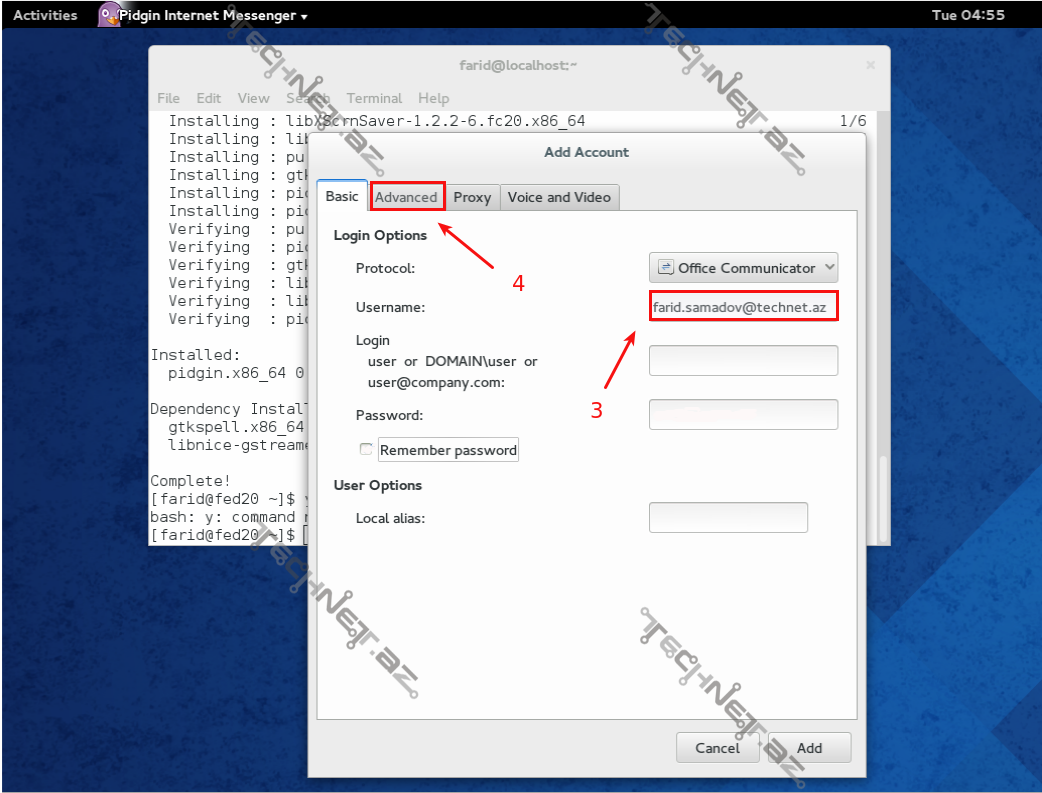The image size is (1042, 793).
Task: Check the Remember password box
Action: tap(366, 449)
